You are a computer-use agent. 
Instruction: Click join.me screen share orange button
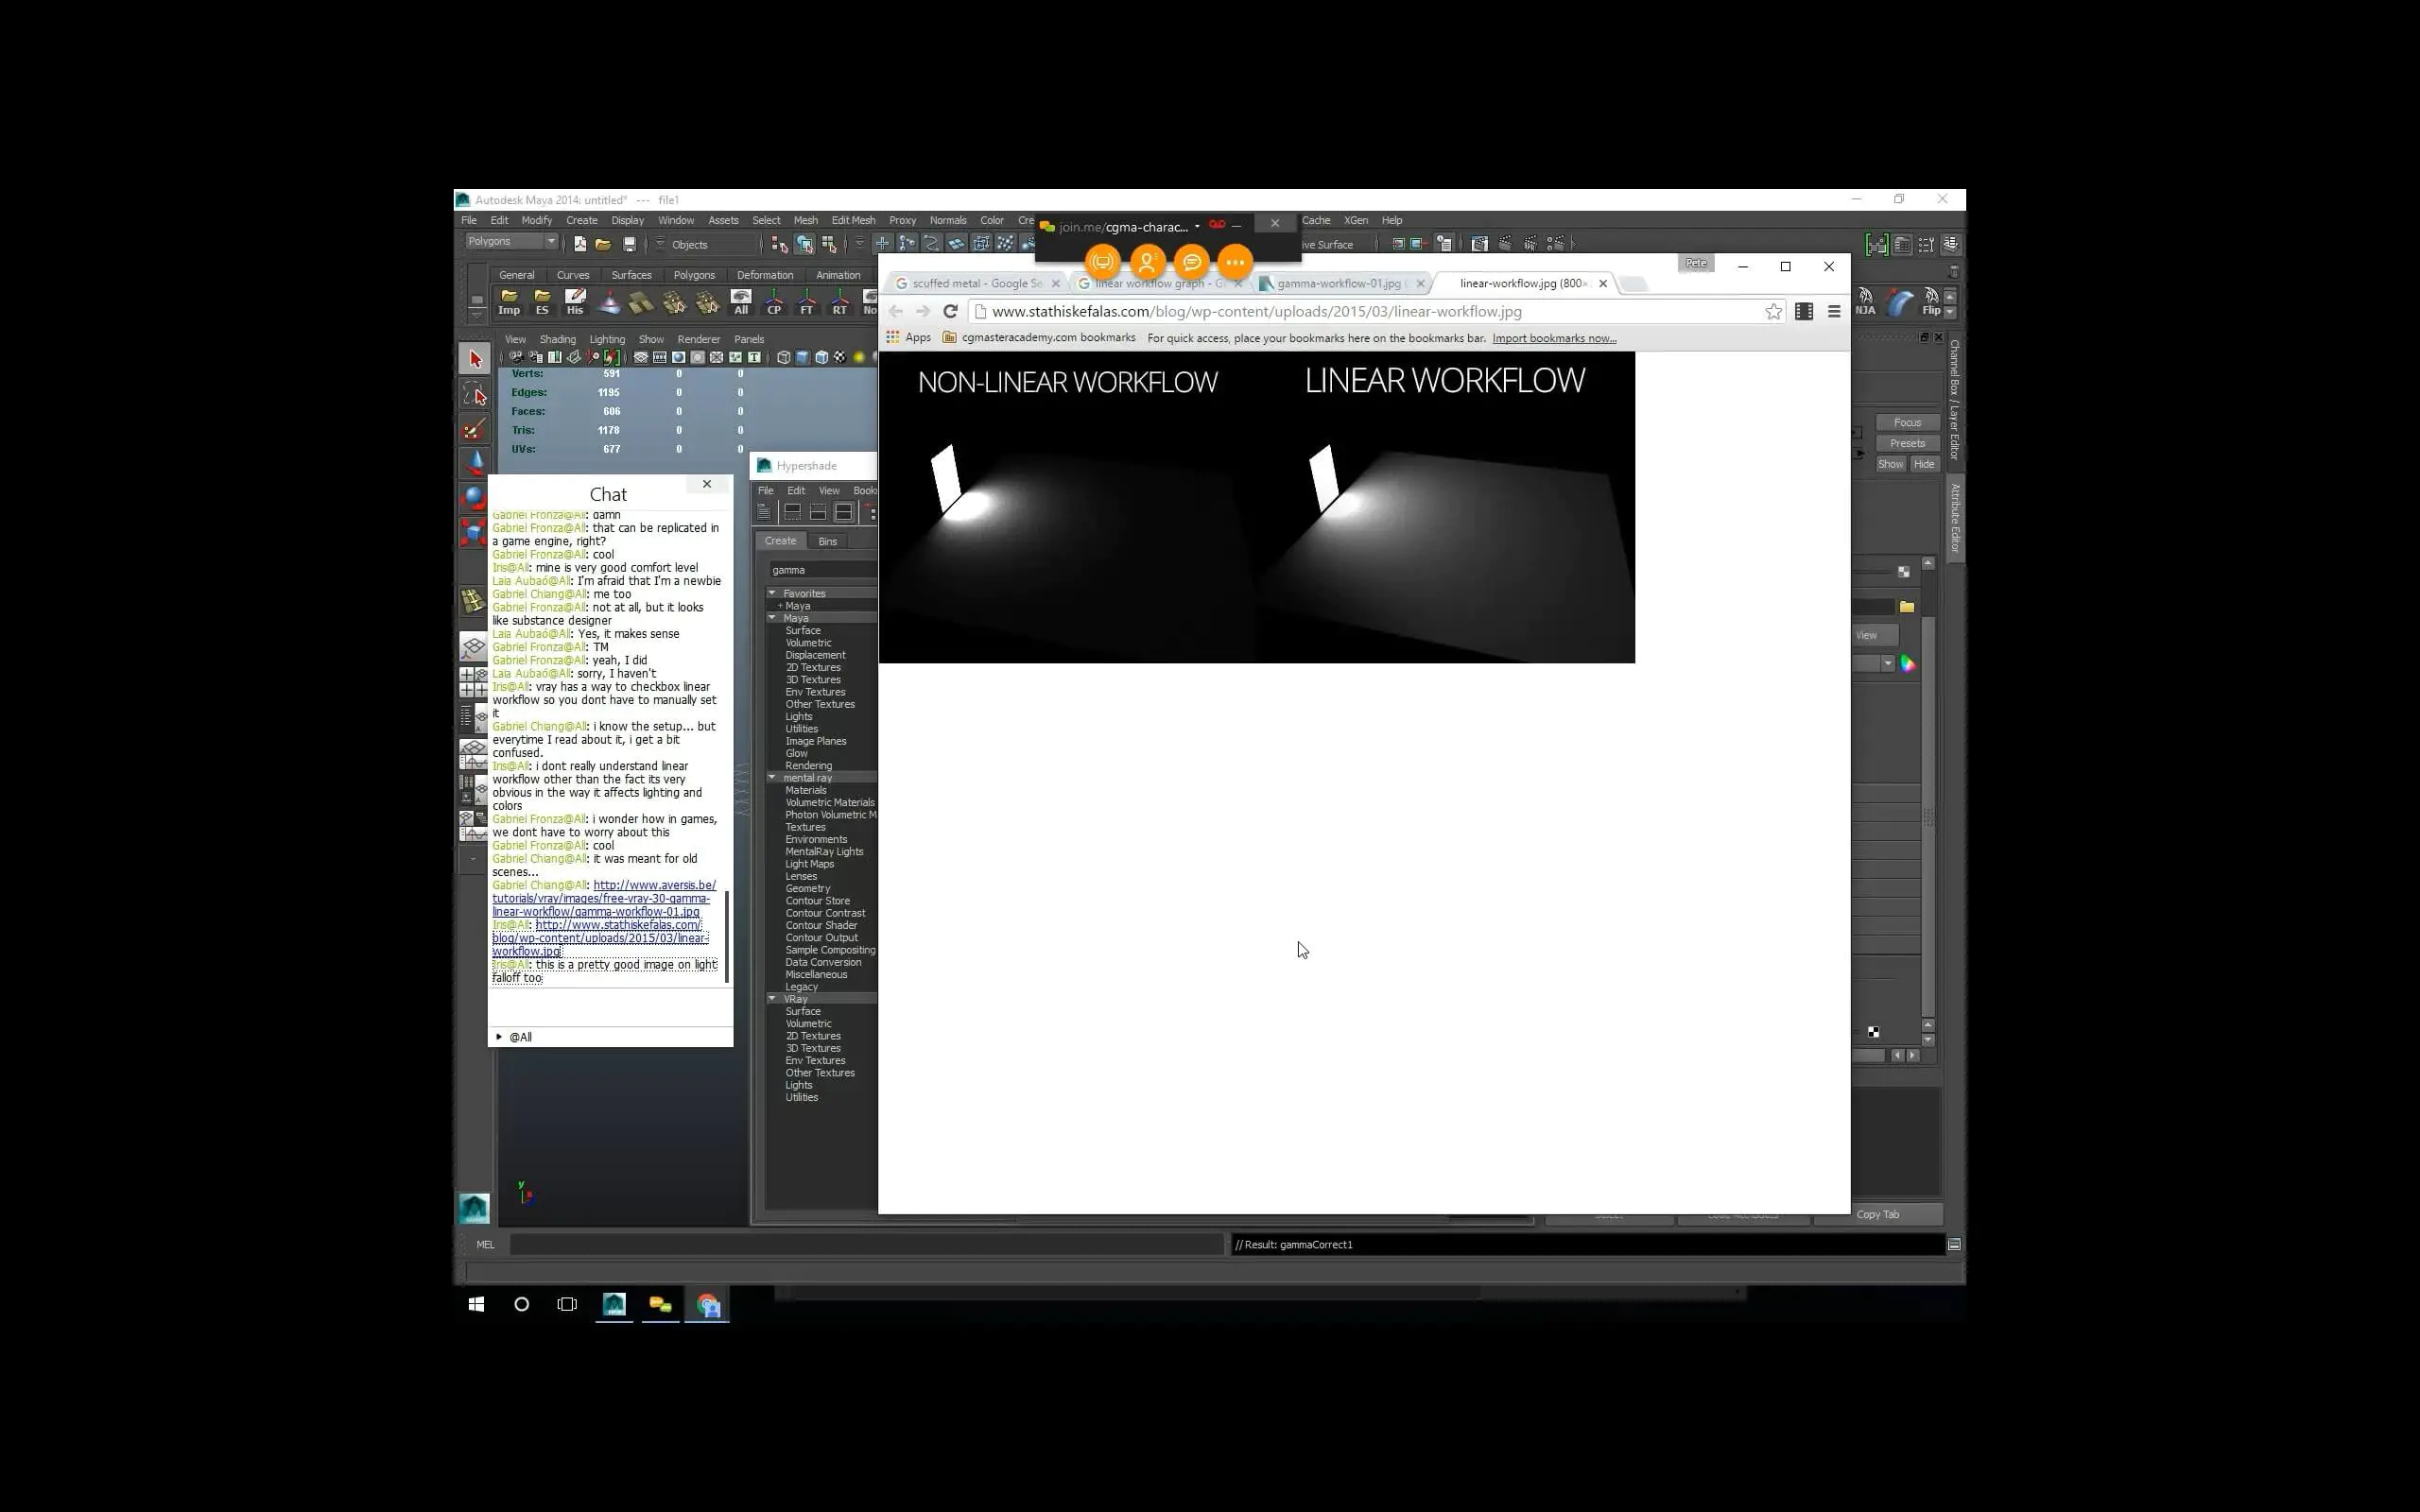(1102, 262)
